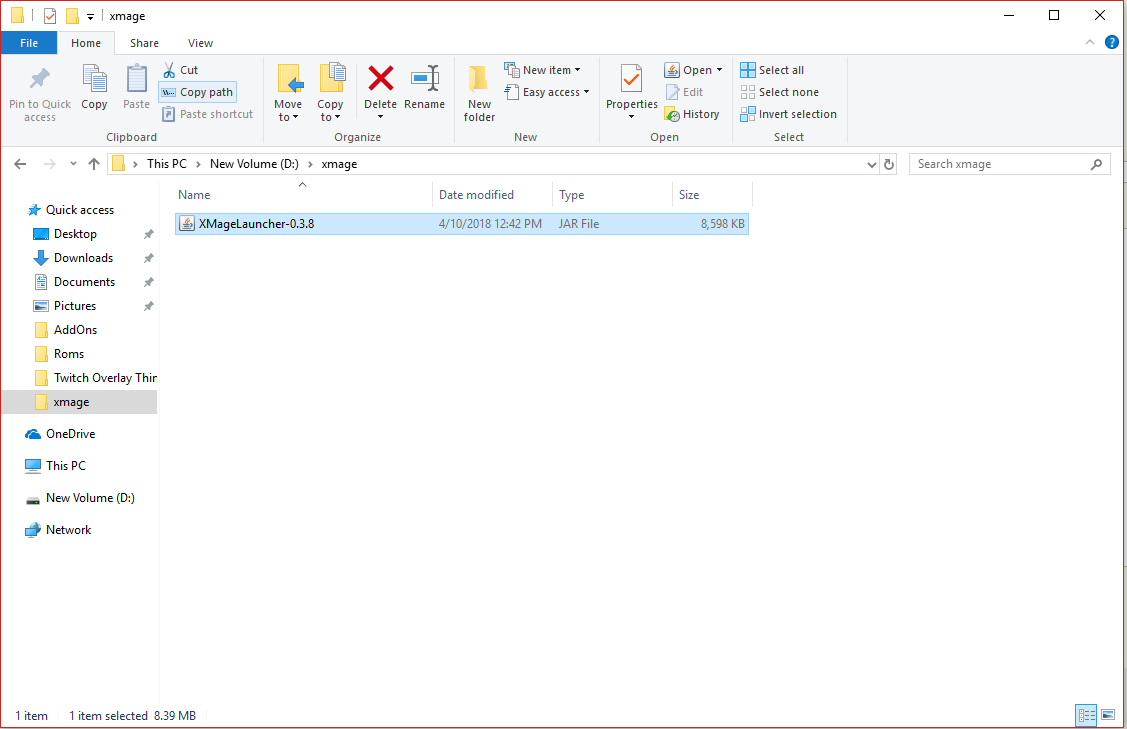Open the XMageLauncher-0.3.8 JAR file icon

pyautogui.click(x=187, y=224)
